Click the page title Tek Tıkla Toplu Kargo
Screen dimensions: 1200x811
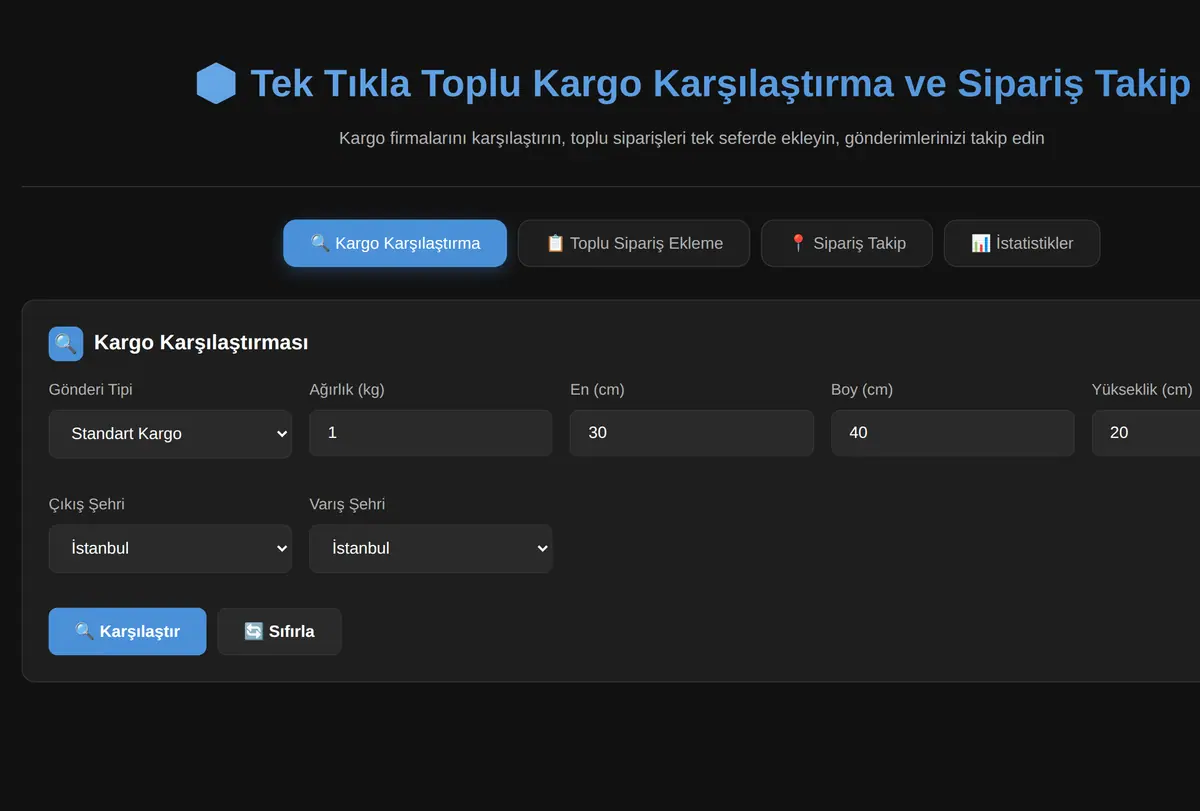(720, 83)
